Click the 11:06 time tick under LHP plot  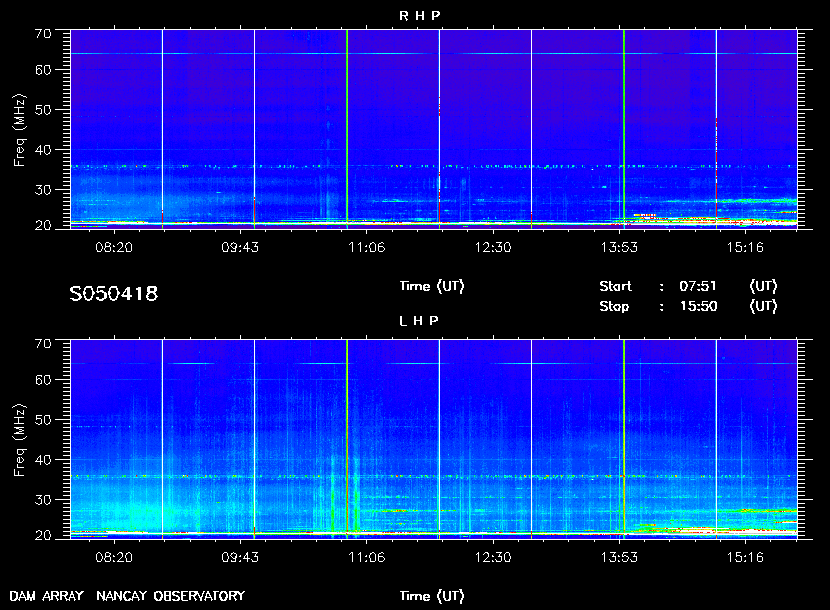pyautogui.click(x=367, y=558)
